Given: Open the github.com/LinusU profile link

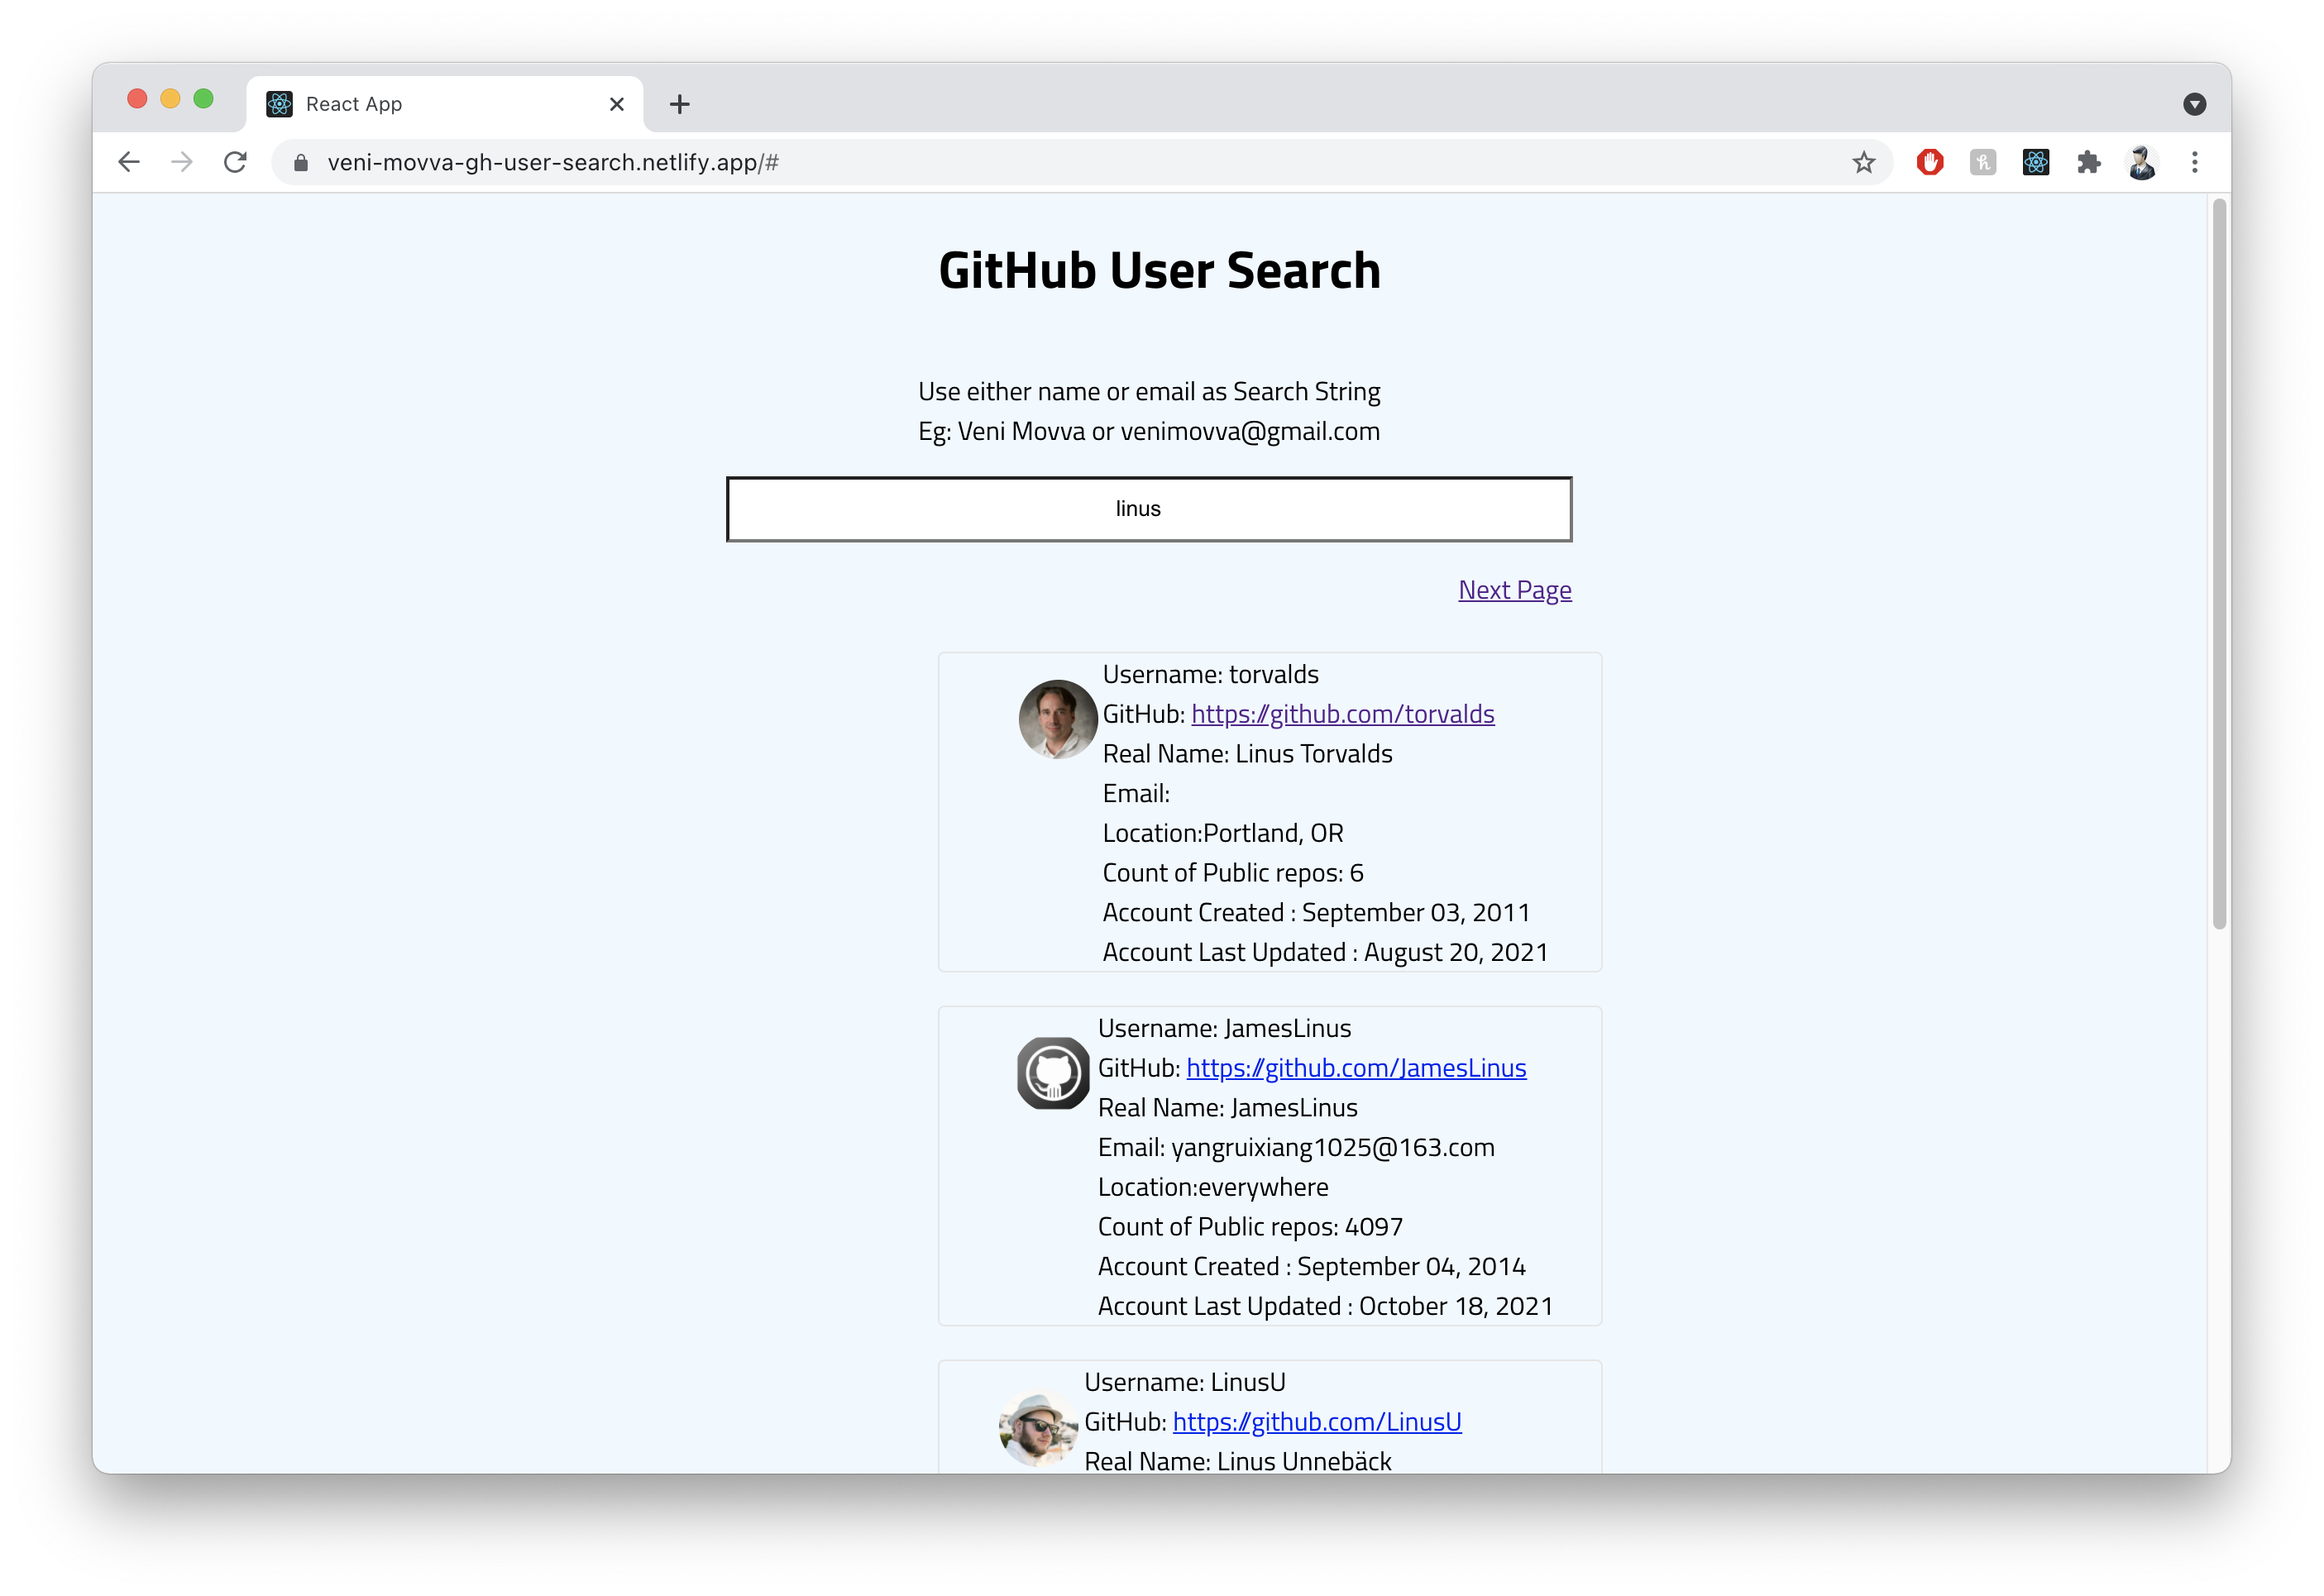Looking at the screenshot, I should tap(1317, 1421).
